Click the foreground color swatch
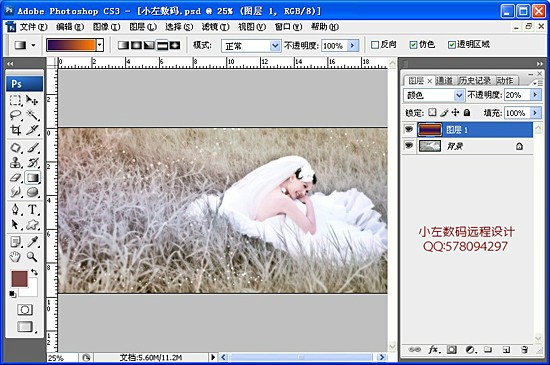The image size is (550, 365). pyautogui.click(x=19, y=279)
